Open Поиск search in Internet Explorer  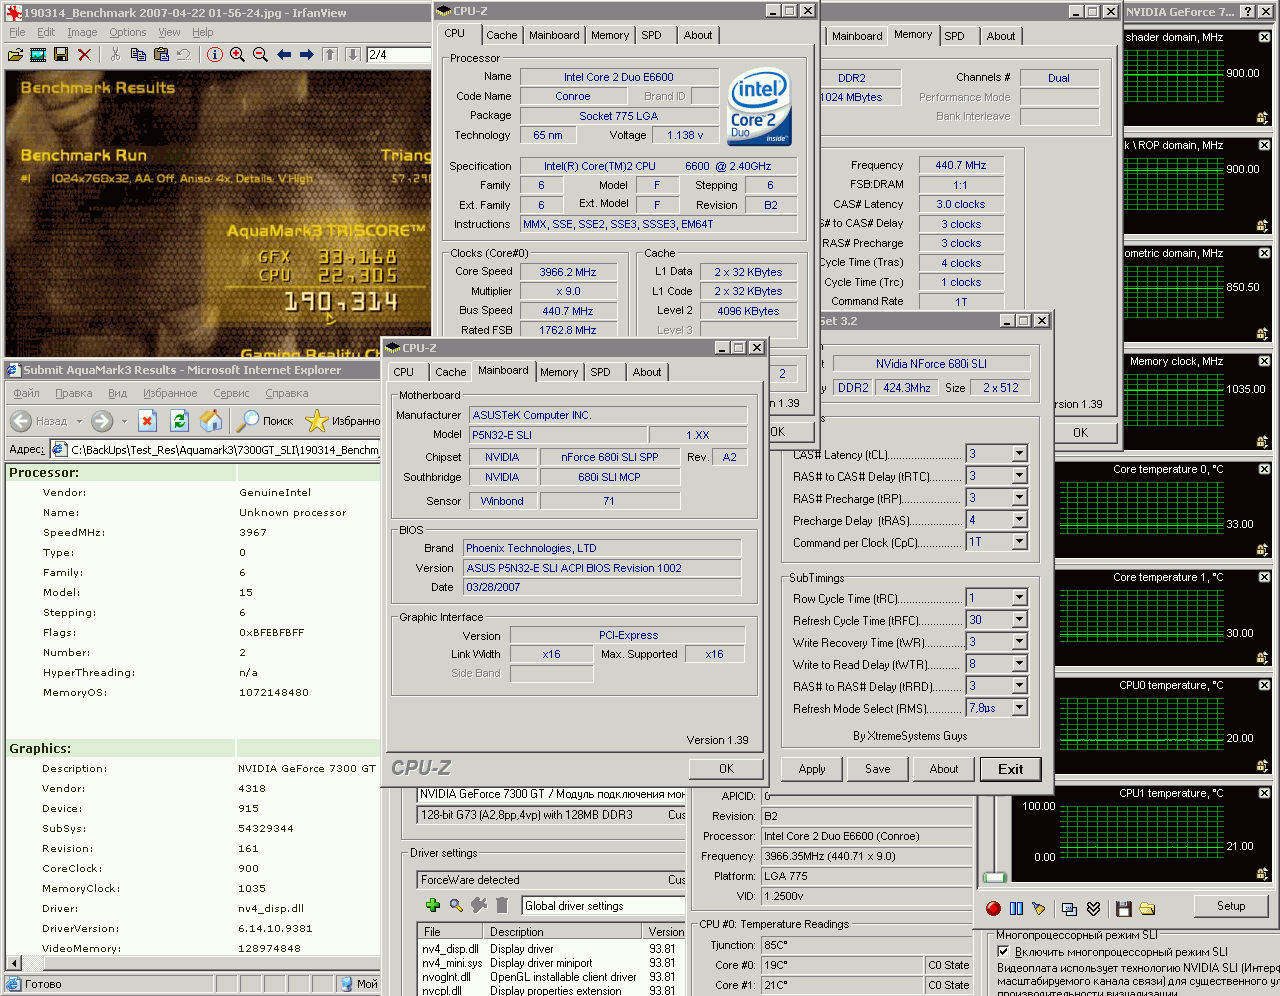click(x=266, y=421)
